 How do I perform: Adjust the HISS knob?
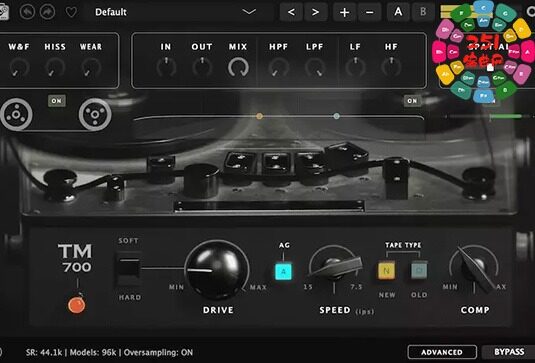point(55,67)
